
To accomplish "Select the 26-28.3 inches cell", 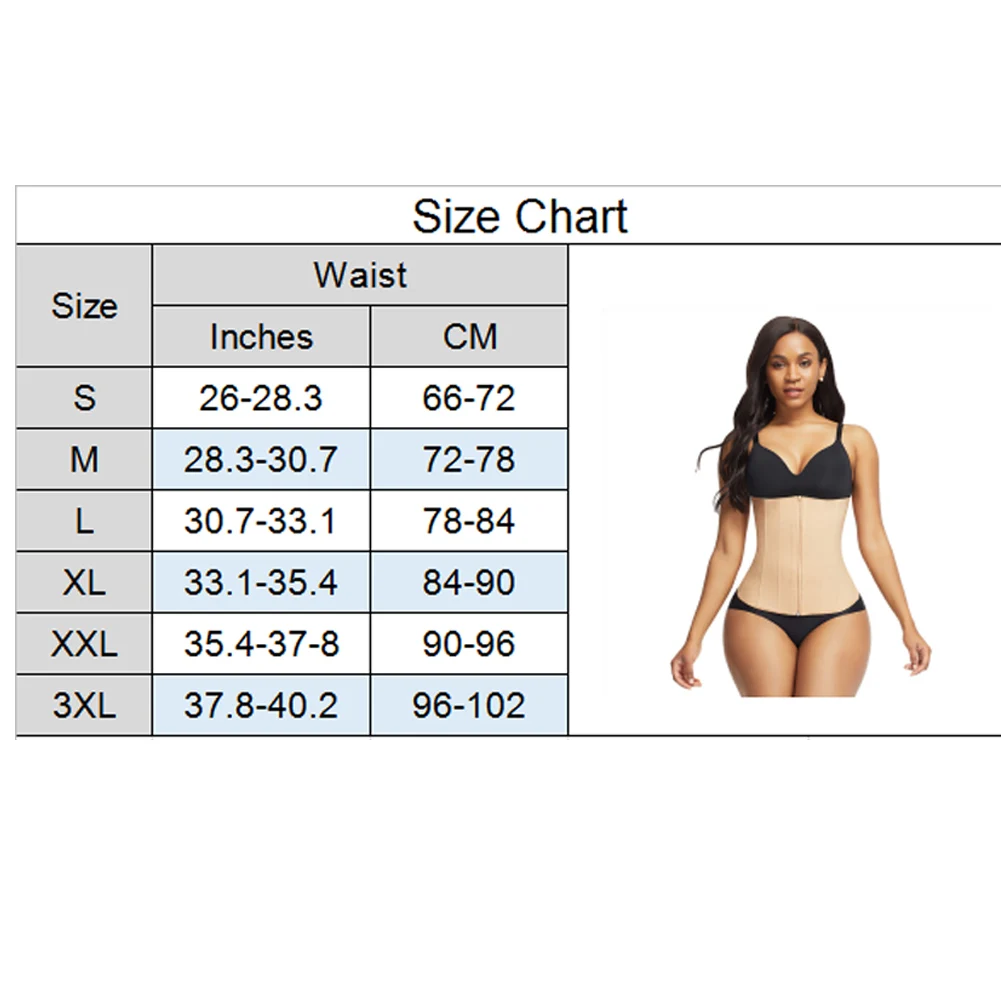I will (x=261, y=398).
